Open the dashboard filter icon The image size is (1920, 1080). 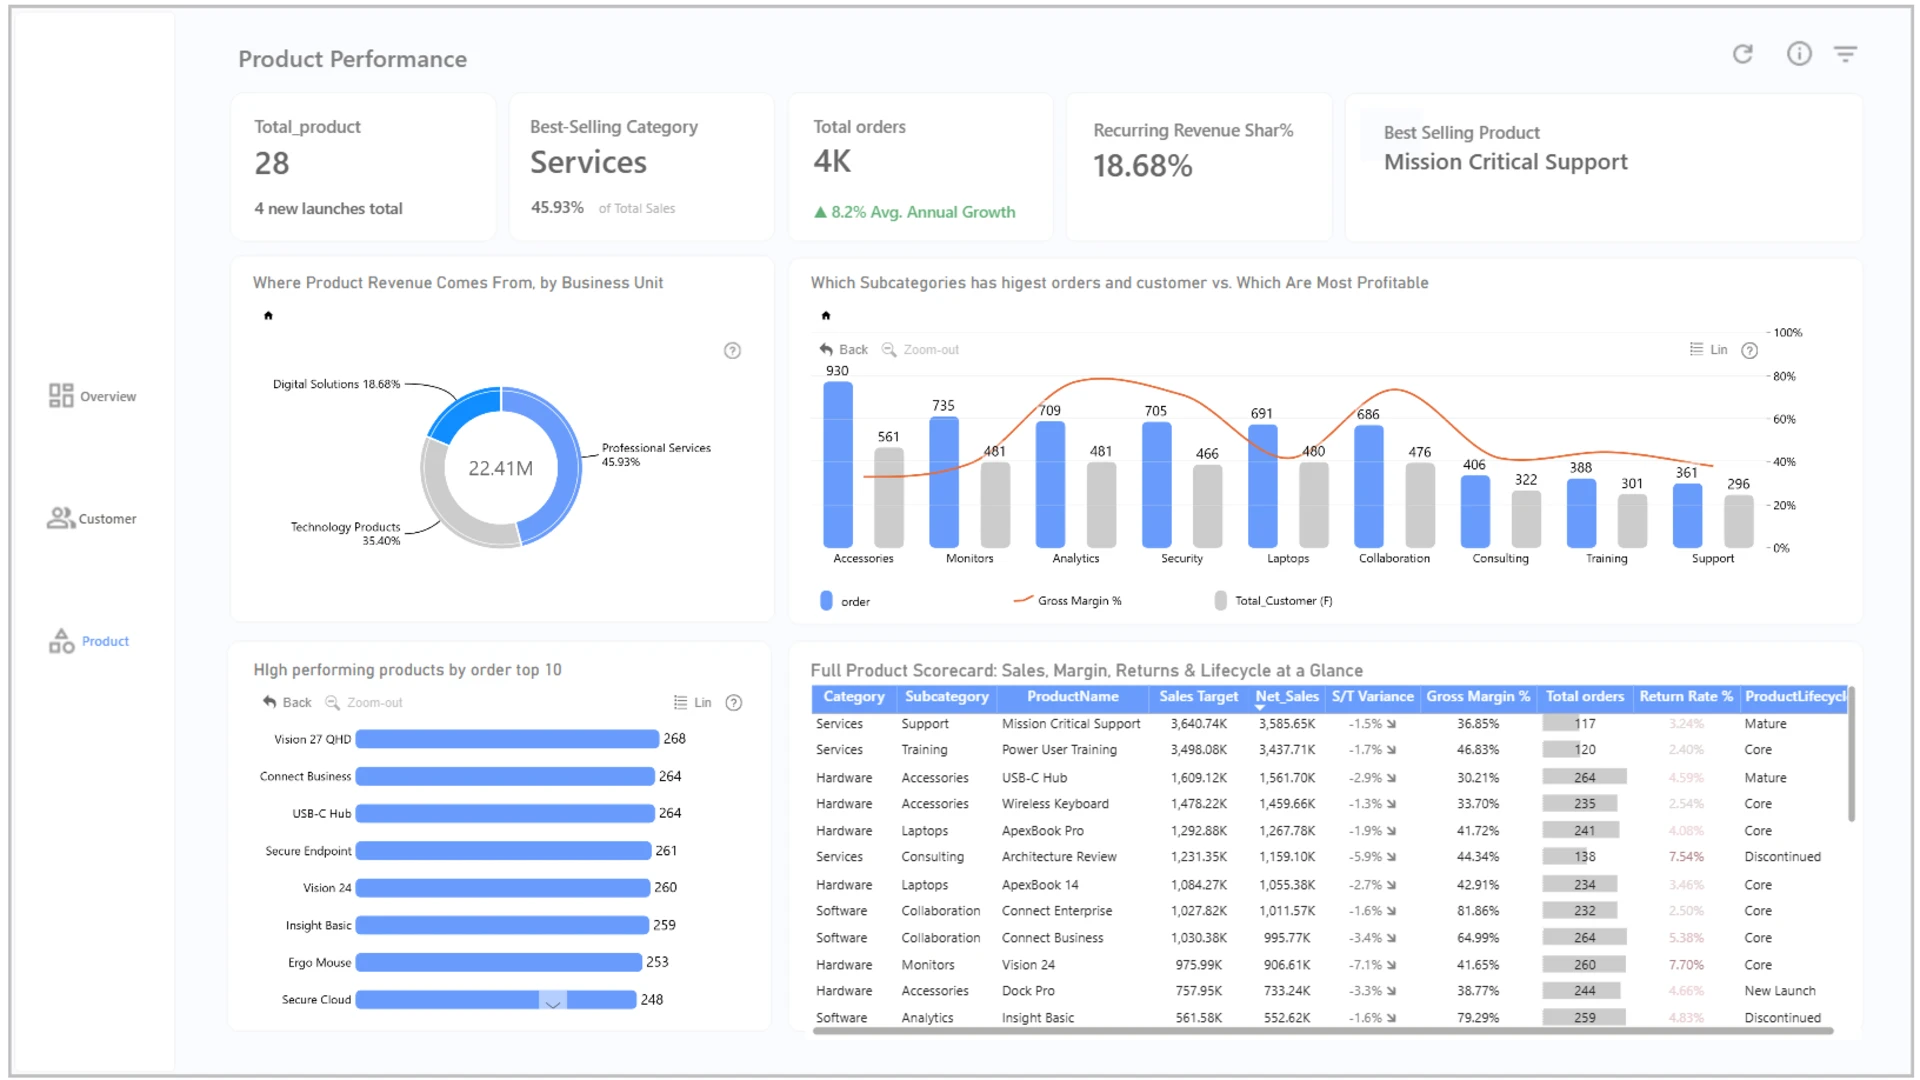click(x=1845, y=54)
